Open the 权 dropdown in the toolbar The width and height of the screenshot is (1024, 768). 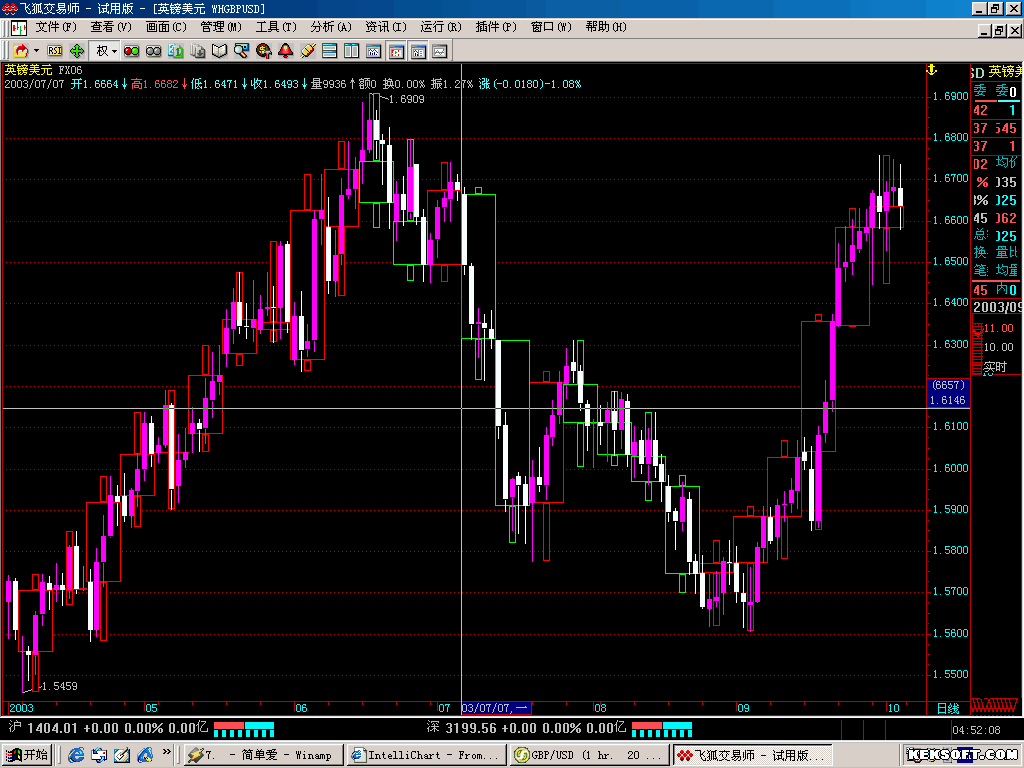[106, 51]
